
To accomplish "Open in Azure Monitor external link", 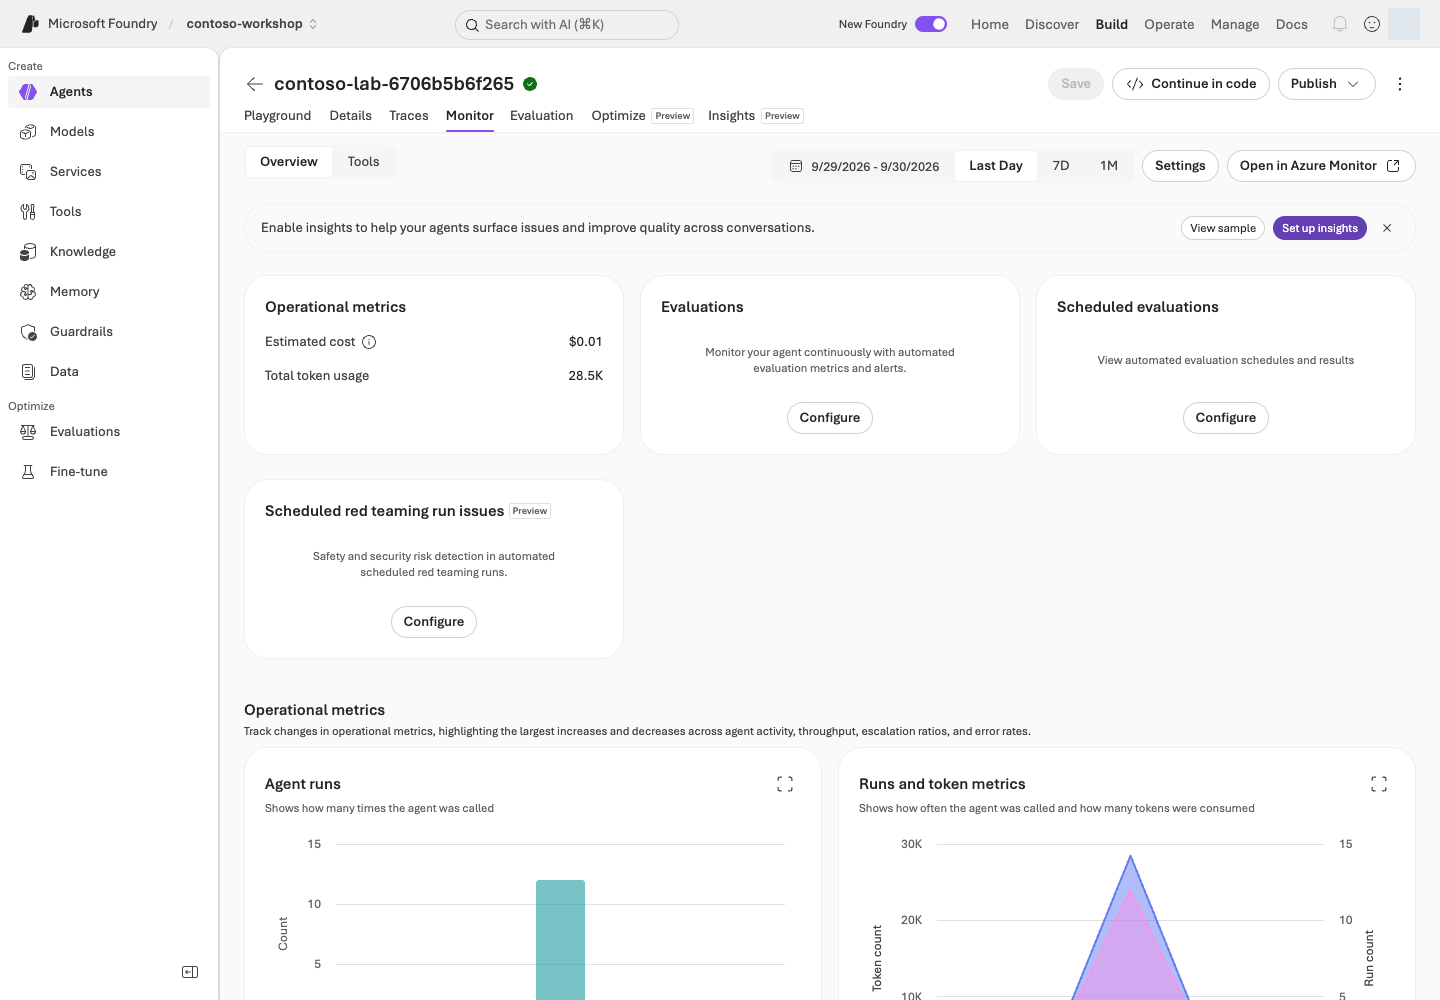I will coord(1321,166).
